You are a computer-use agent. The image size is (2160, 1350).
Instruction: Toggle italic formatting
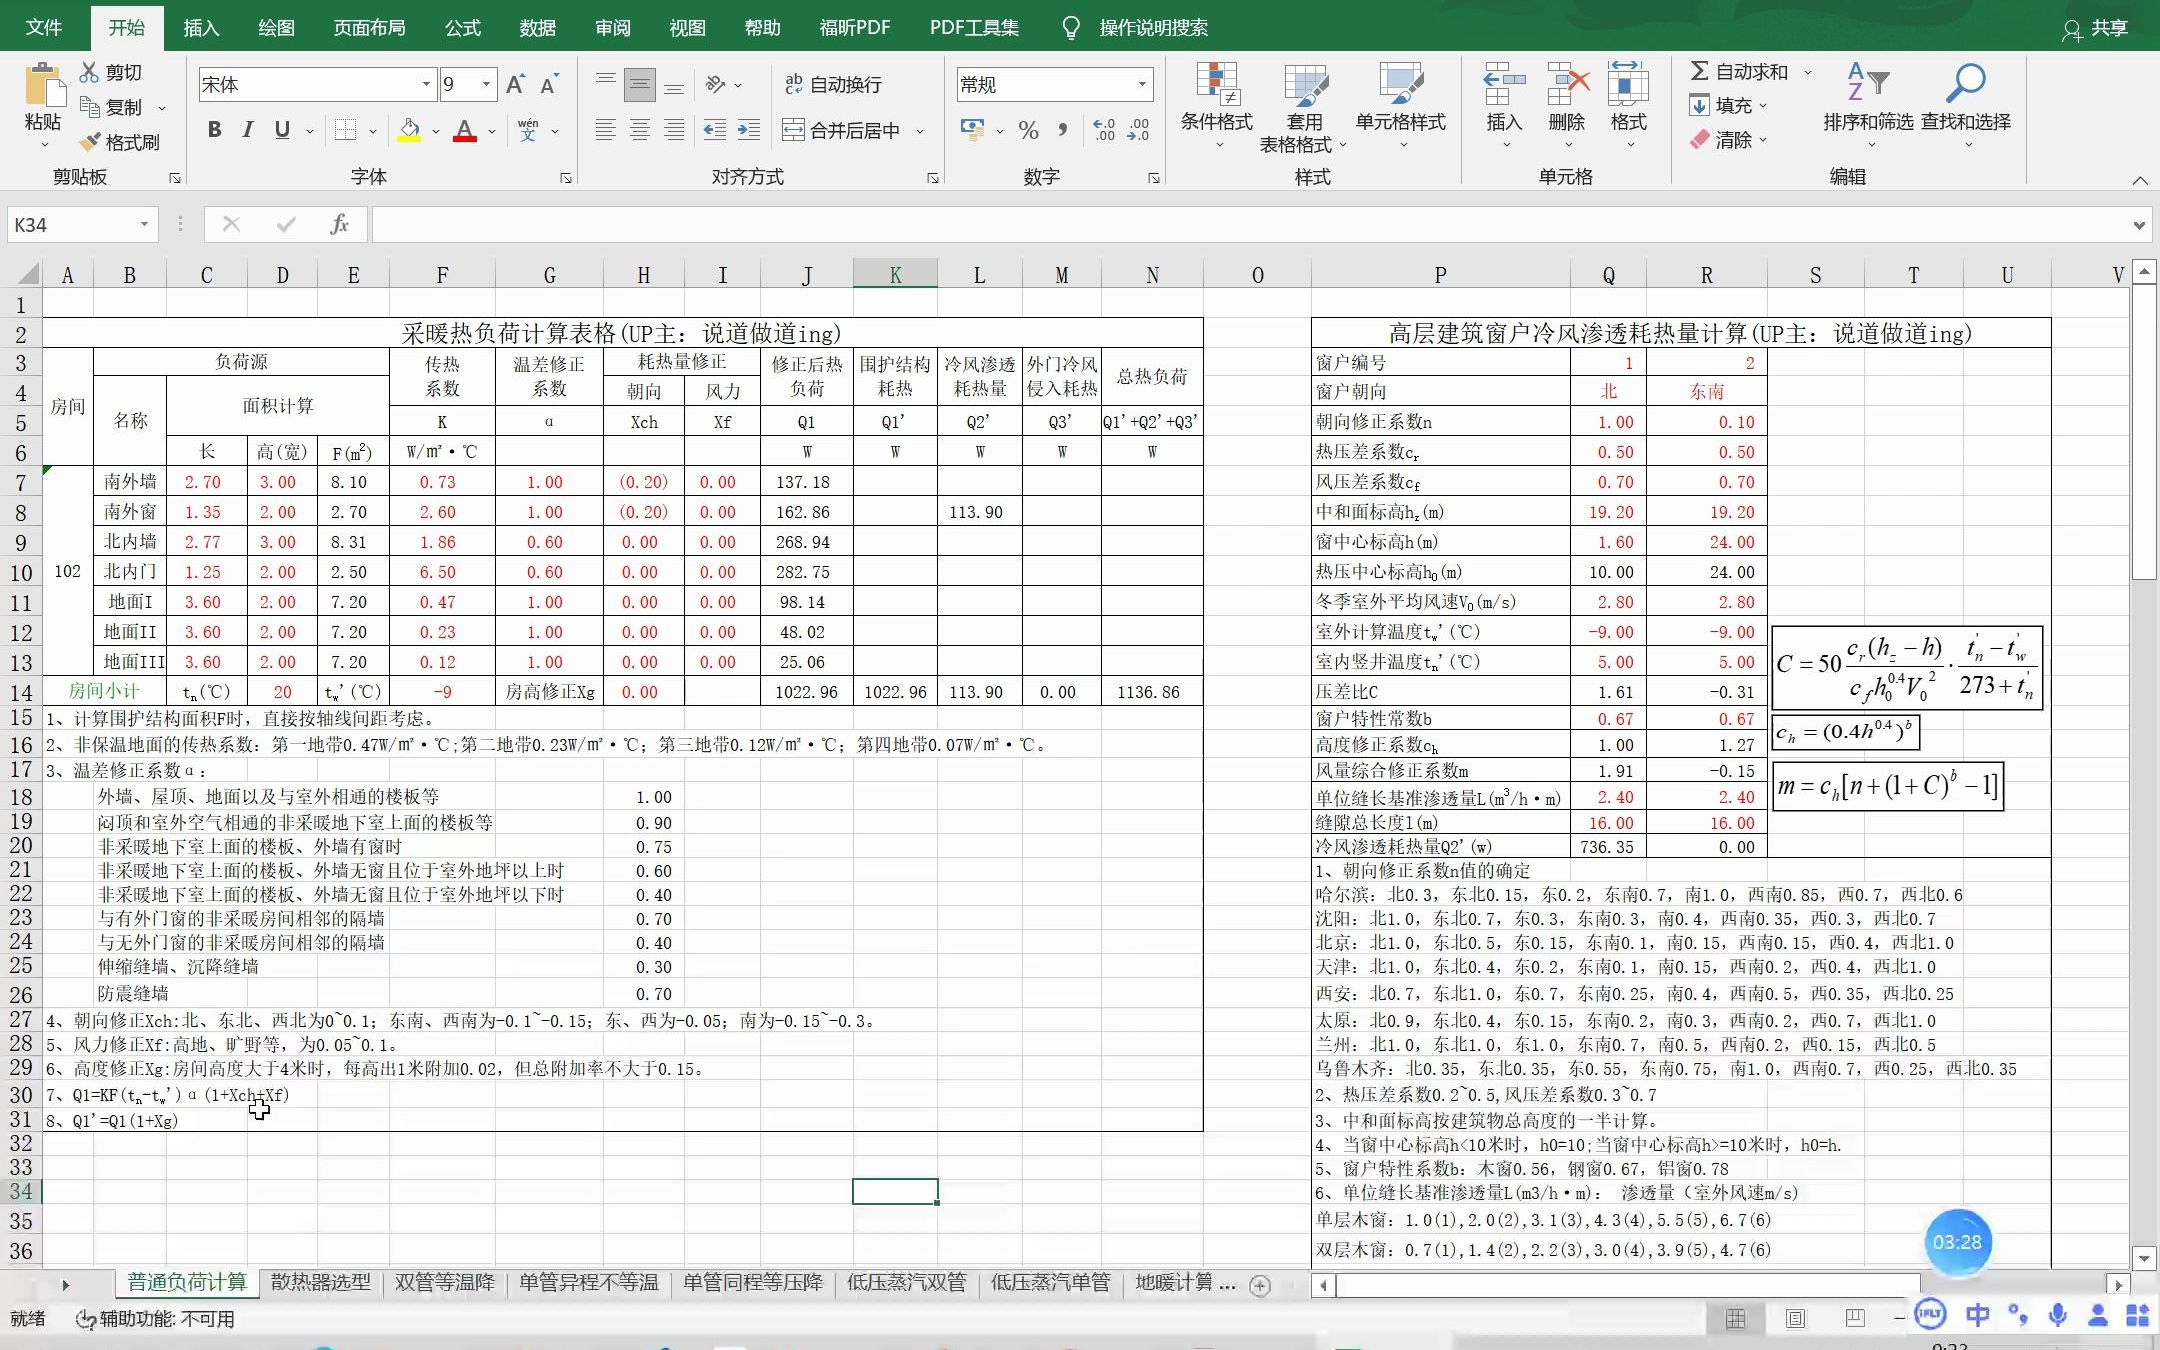pyautogui.click(x=247, y=130)
